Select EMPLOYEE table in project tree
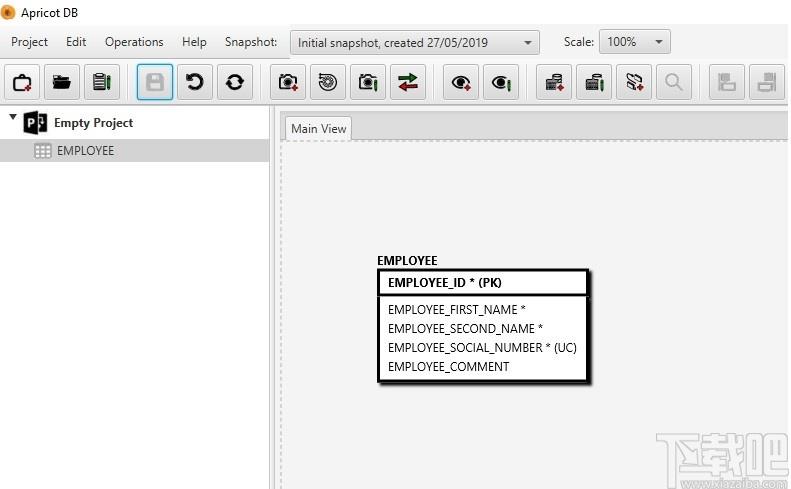The image size is (791, 489). pyautogui.click(x=85, y=151)
